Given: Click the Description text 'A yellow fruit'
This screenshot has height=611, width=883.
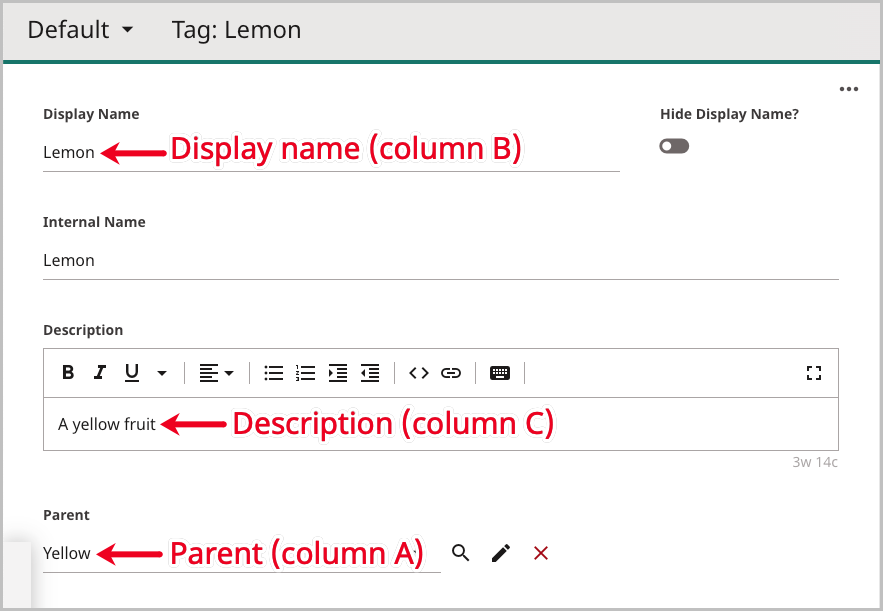Looking at the screenshot, I should point(106,424).
